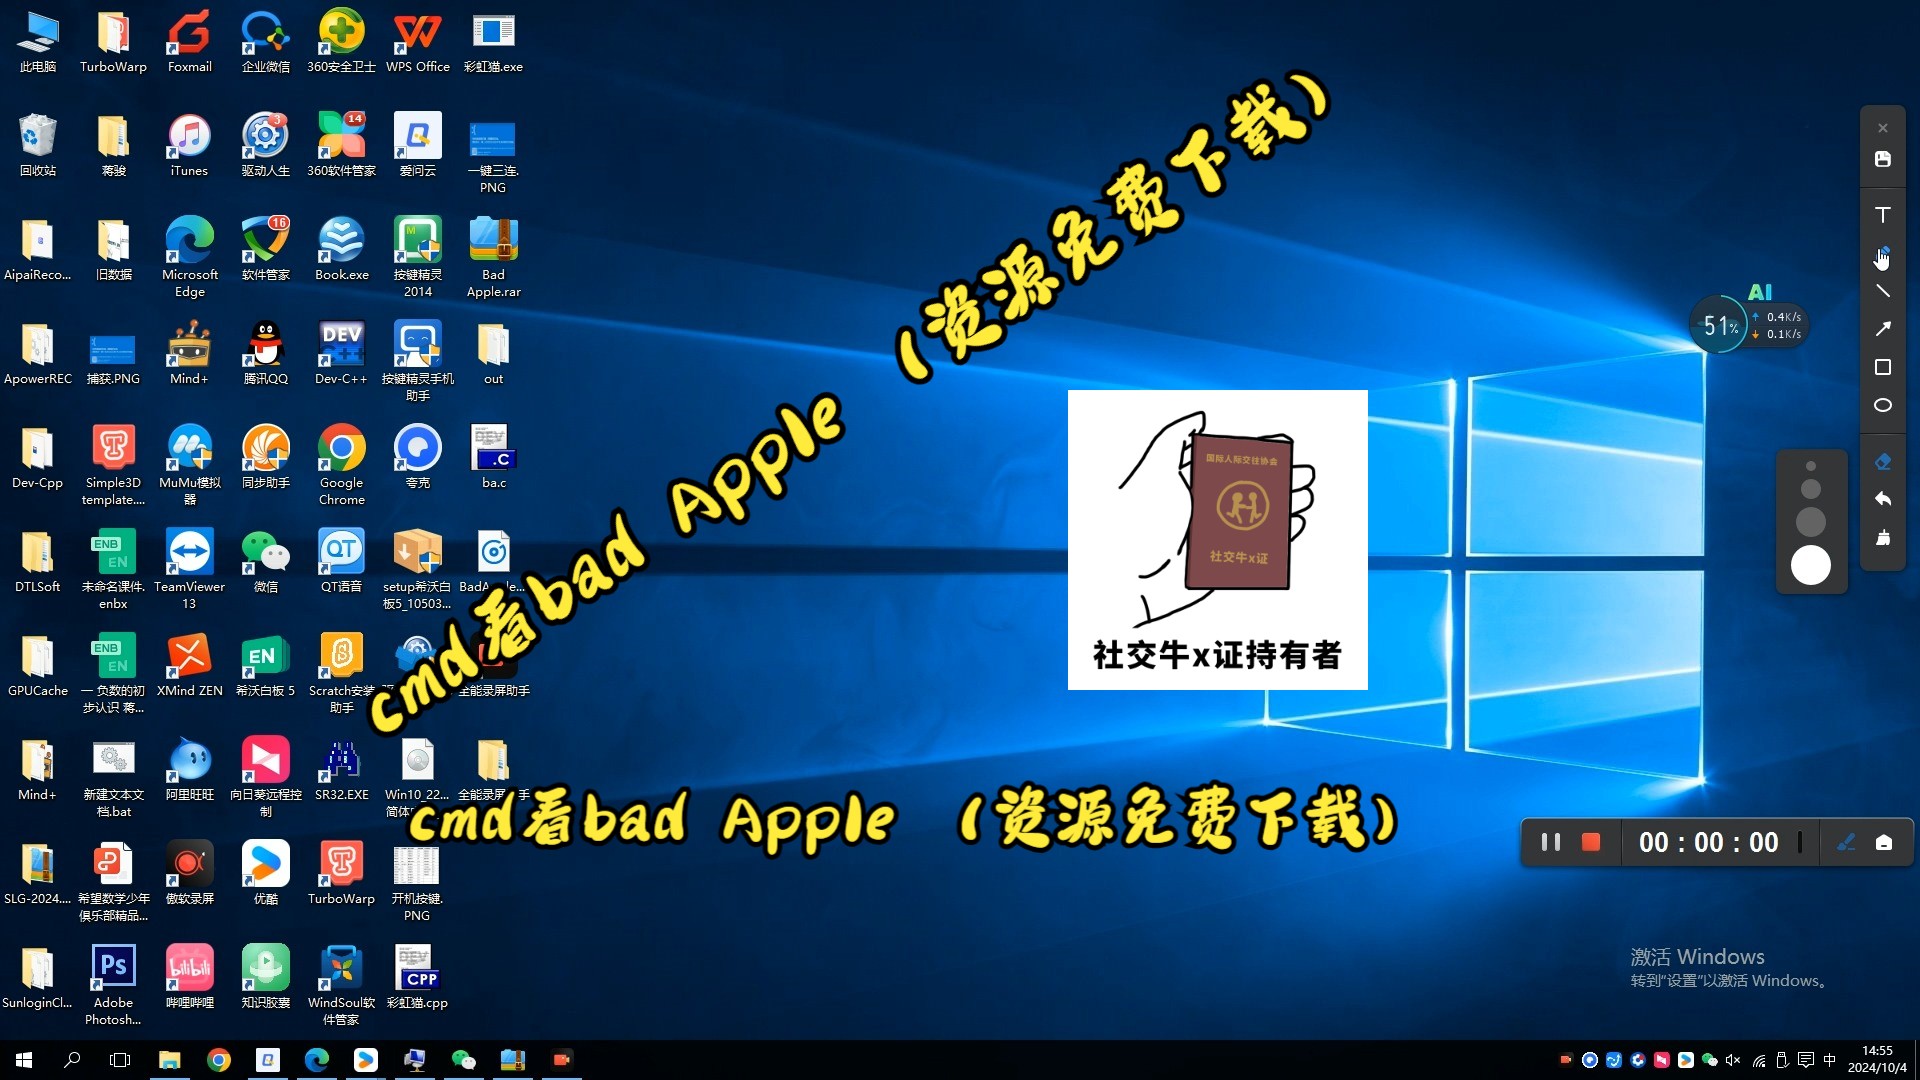Open Task View on the taskbar
Screen dimensions: 1920x1080
tap(120, 1060)
